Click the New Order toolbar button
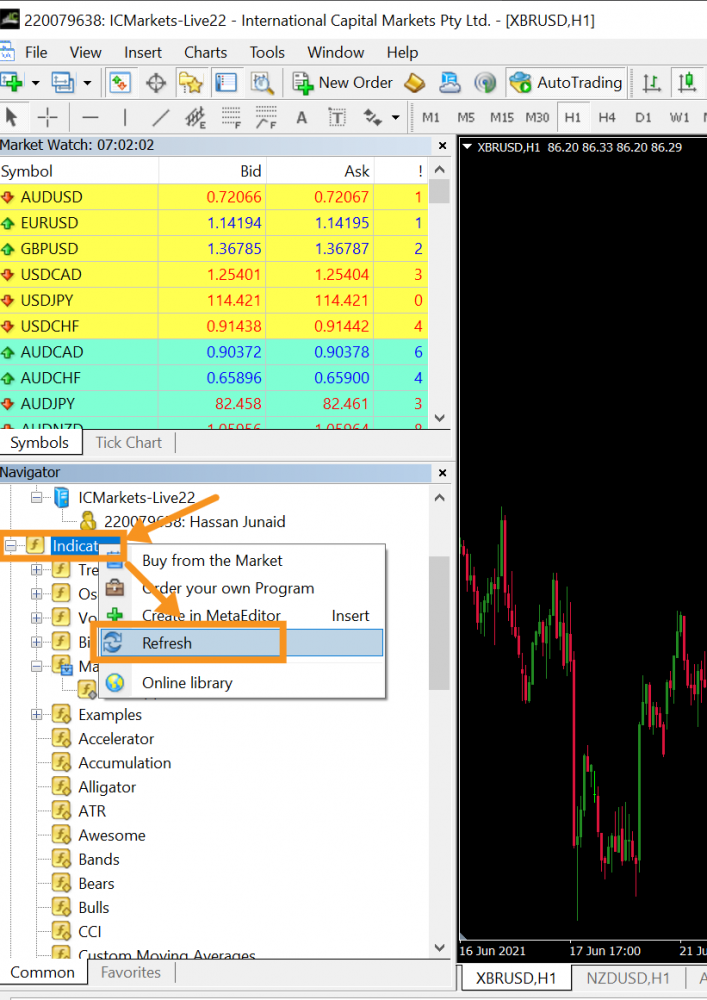This screenshot has height=1000, width=707. point(343,83)
